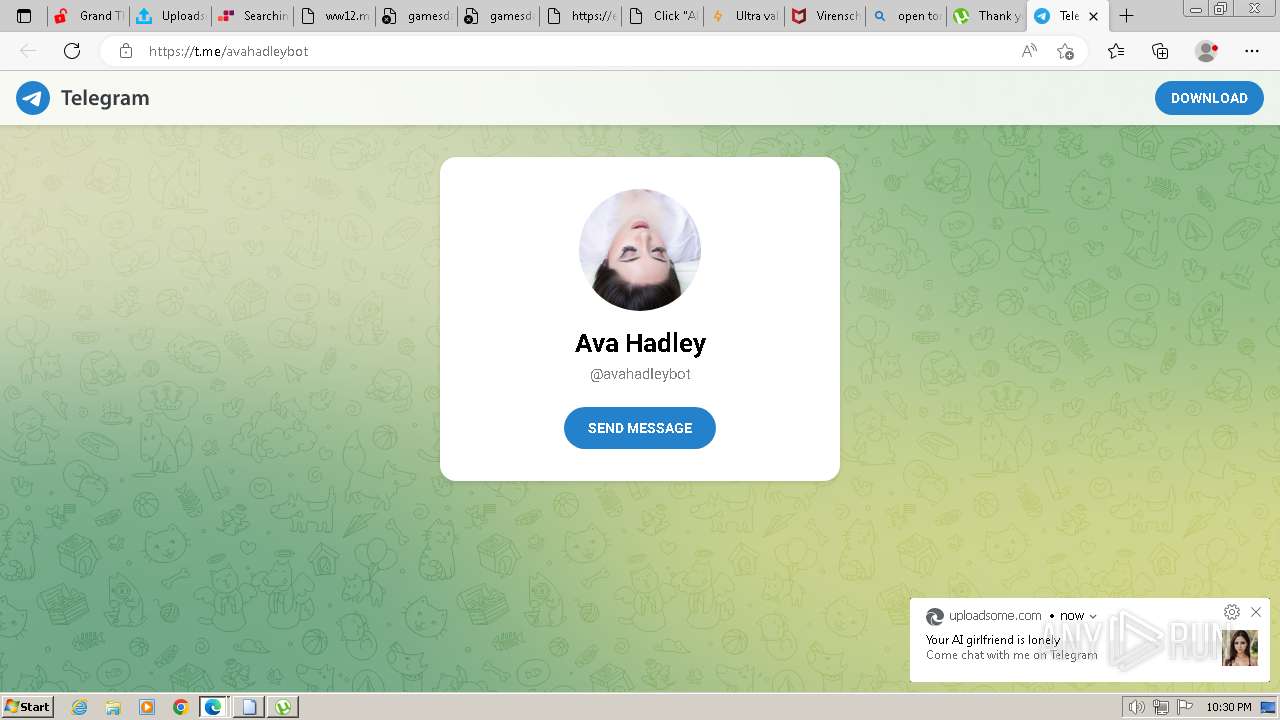Screen dimensions: 1280x720
Task: Click the browser back arrow
Action: pyautogui.click(x=28, y=51)
